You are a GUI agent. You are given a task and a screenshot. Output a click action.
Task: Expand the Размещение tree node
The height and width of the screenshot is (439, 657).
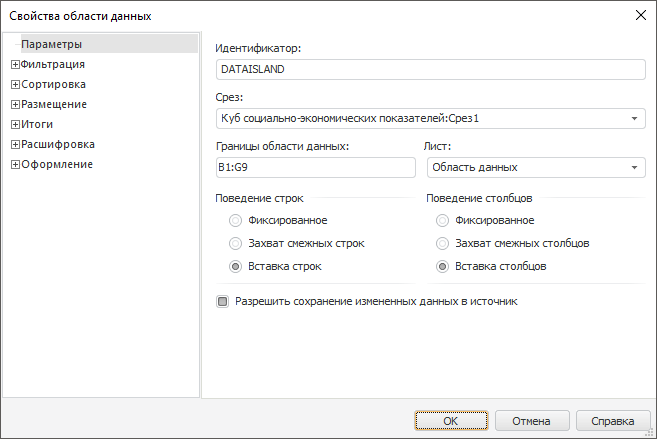(15, 104)
